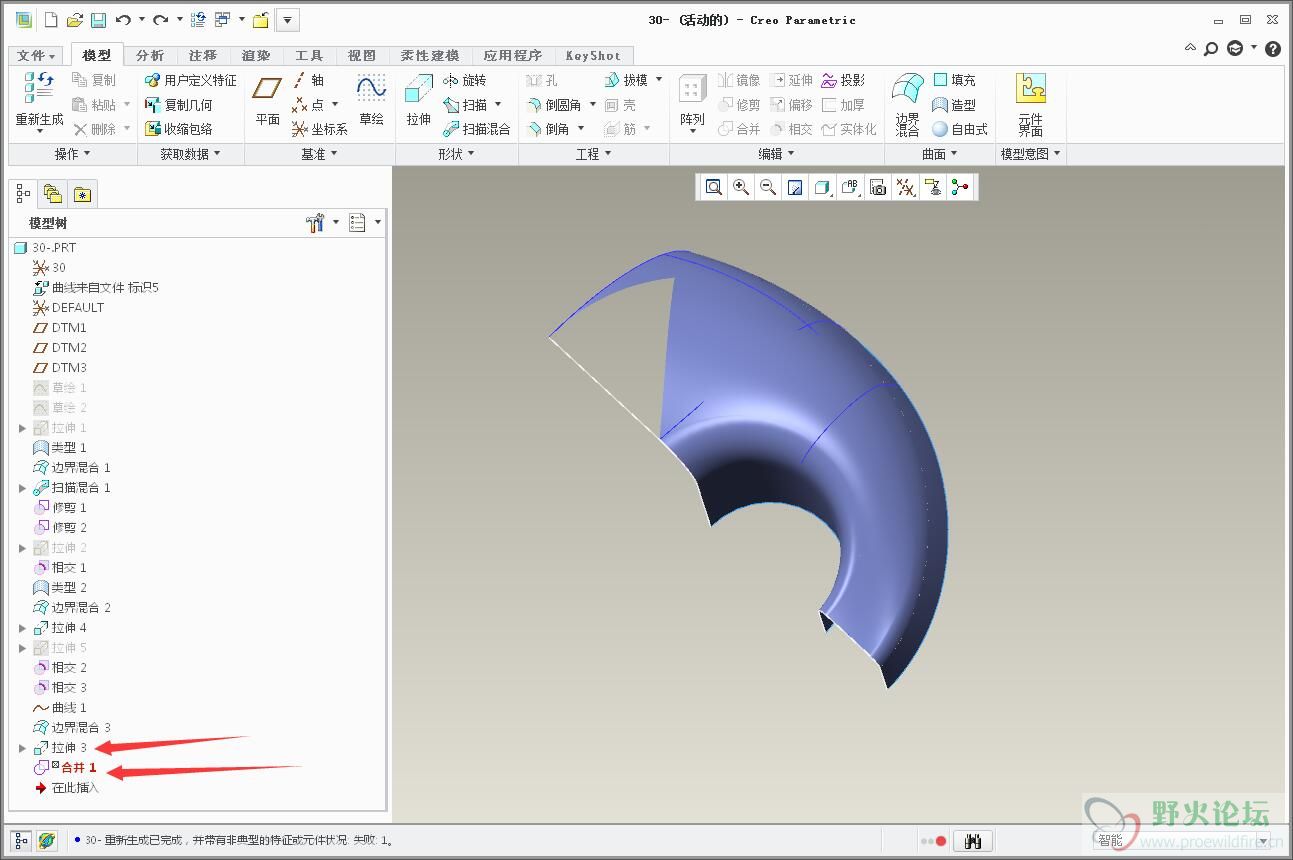Switch to the 渲染 ribbon tab

click(x=256, y=56)
